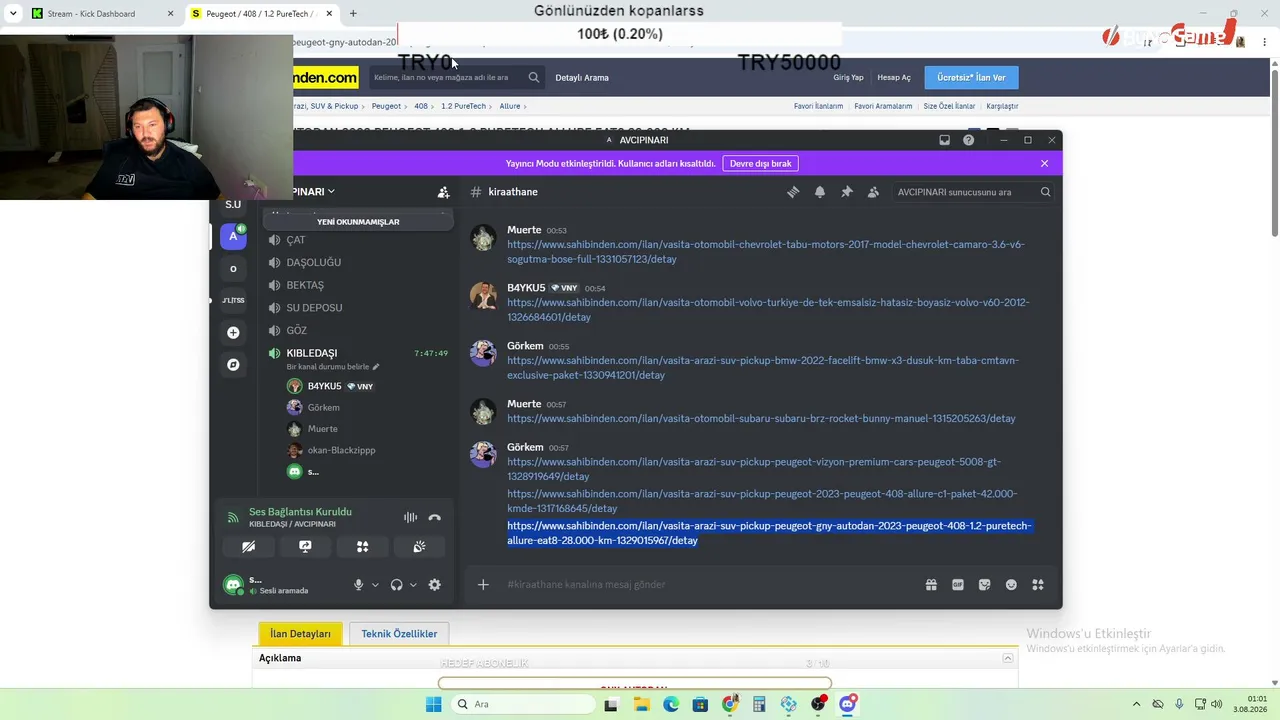Open the Windows Start menu
Viewport: 1280px width, 720px height.
click(x=433, y=704)
